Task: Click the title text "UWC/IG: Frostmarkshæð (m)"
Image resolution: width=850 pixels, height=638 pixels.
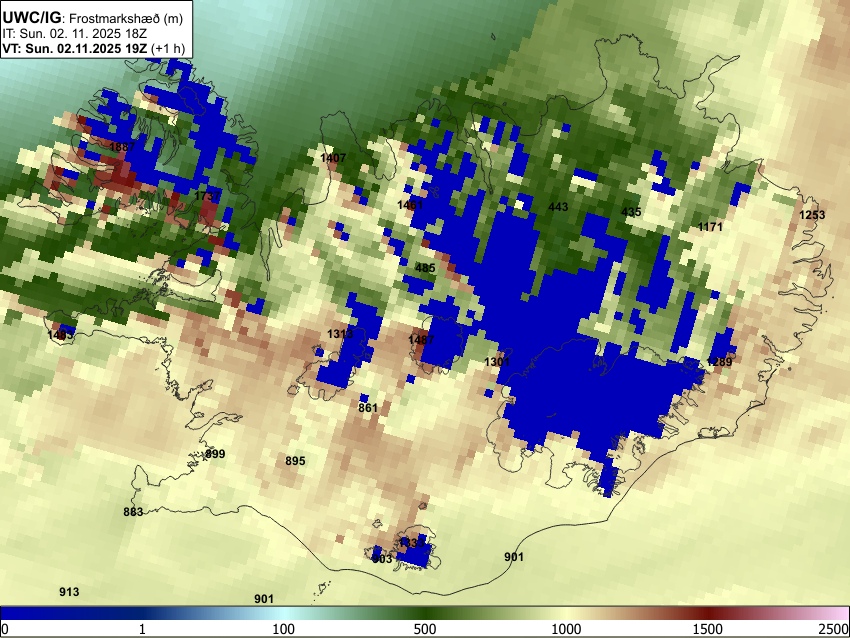Action: [93, 17]
